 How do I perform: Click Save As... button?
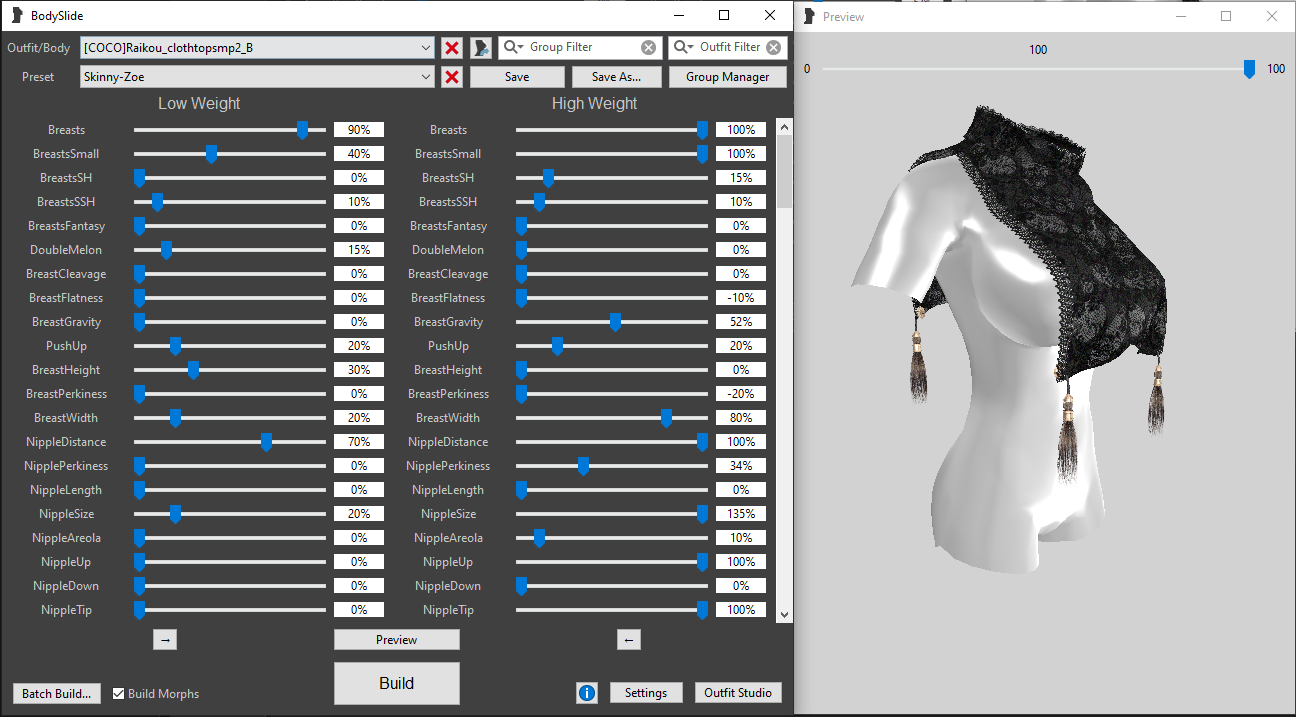pos(616,77)
